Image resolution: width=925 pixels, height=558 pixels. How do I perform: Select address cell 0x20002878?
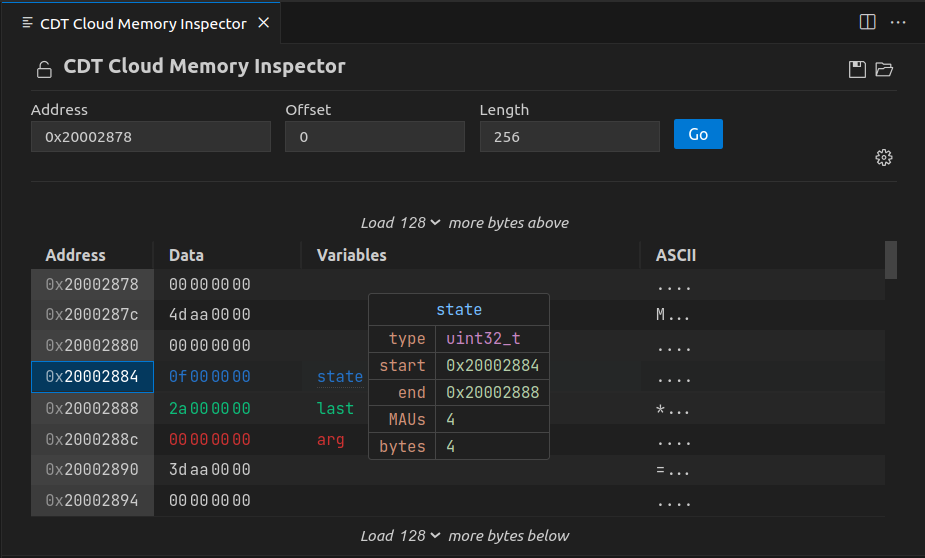pos(92,284)
